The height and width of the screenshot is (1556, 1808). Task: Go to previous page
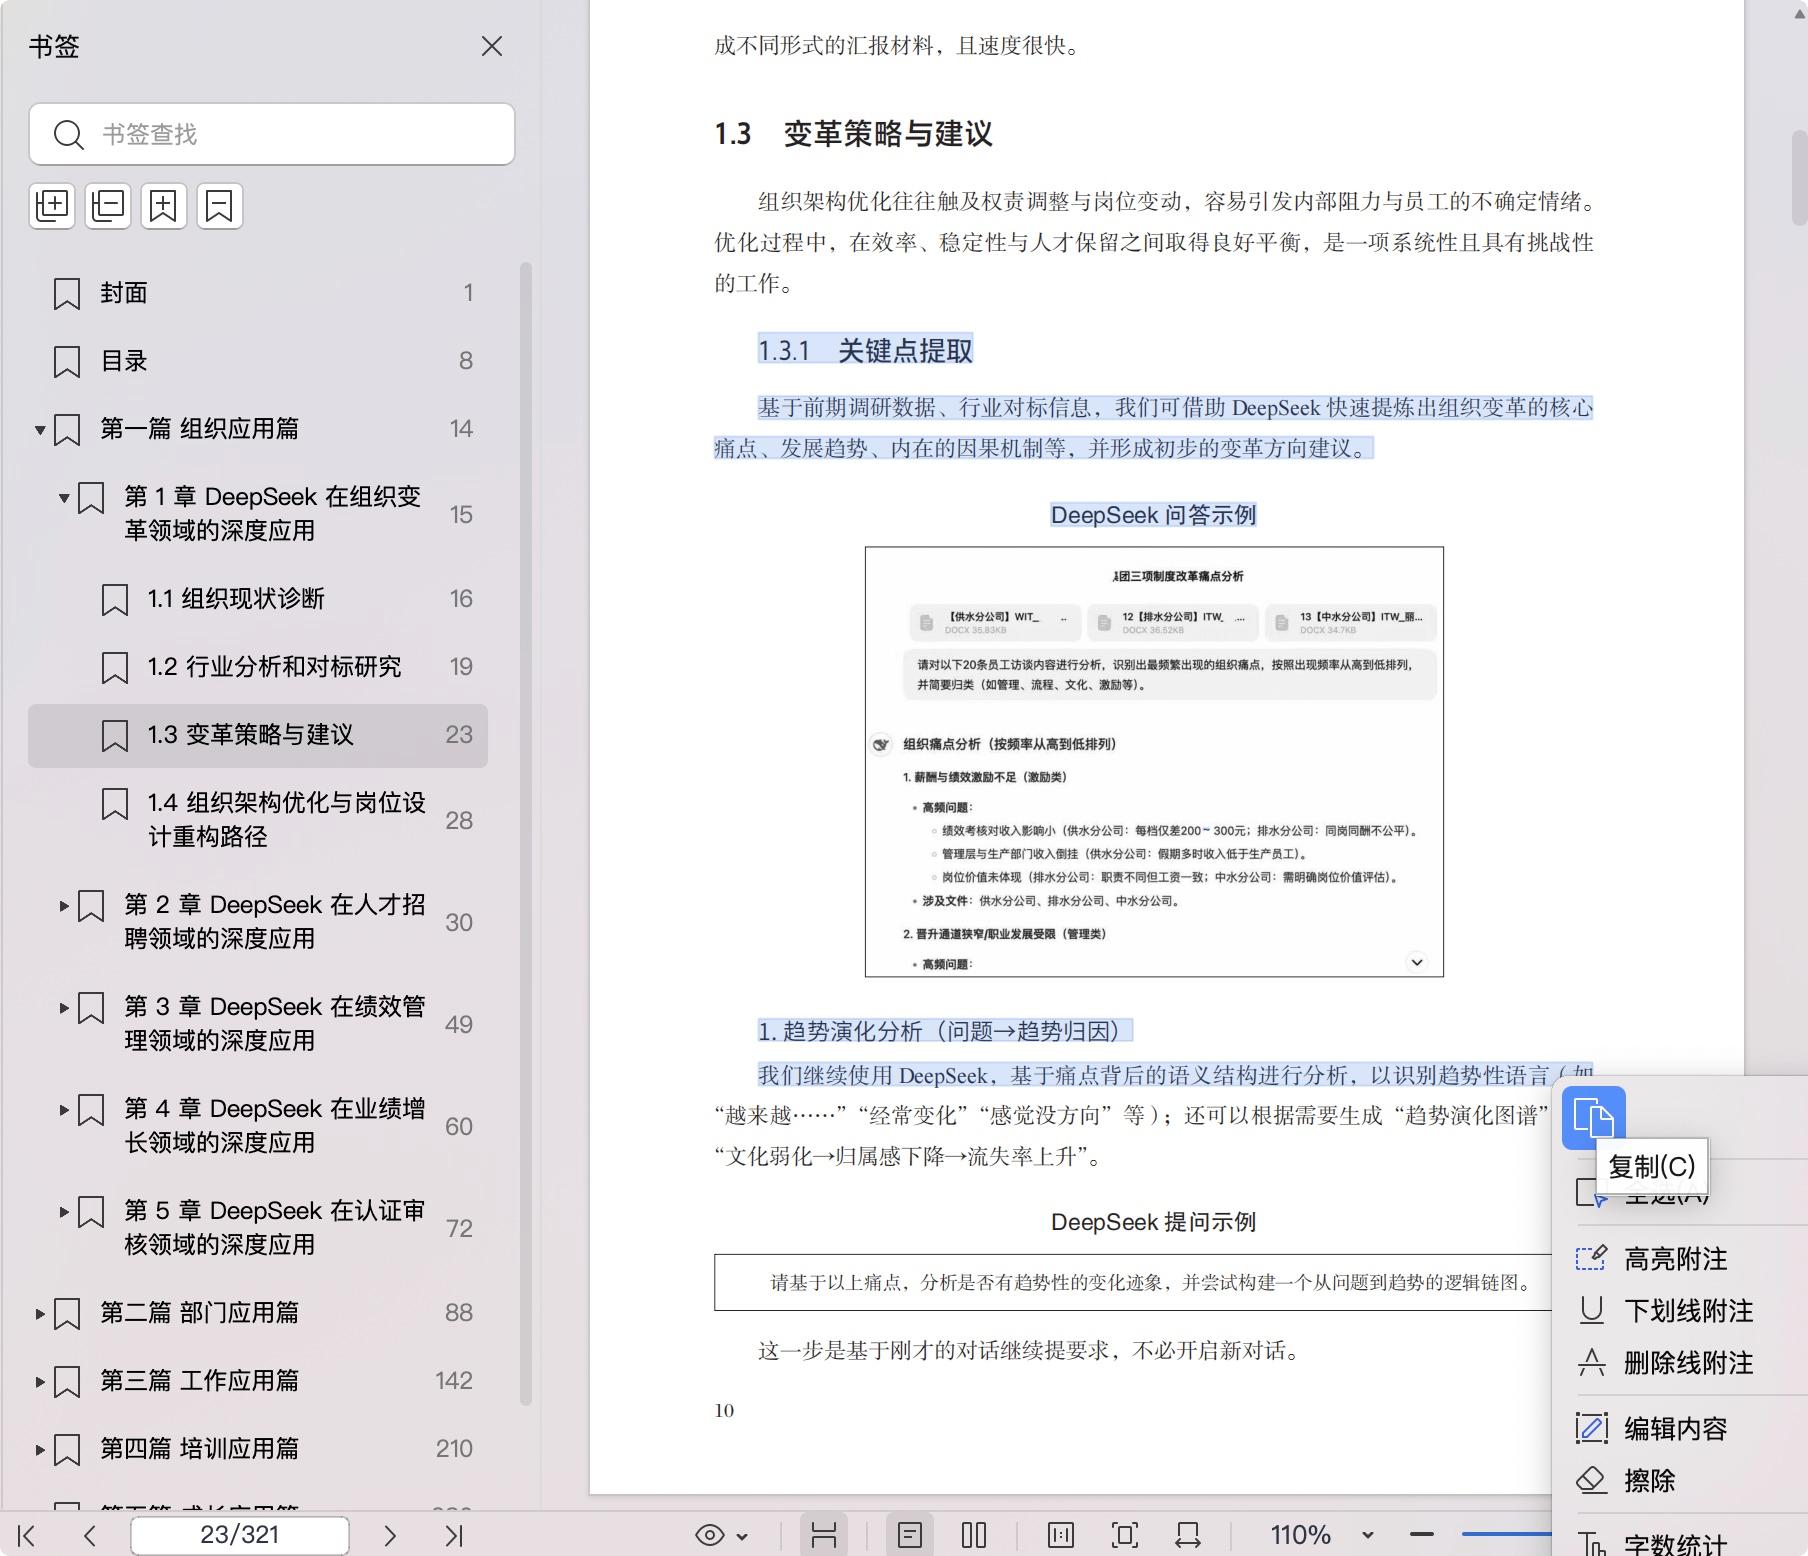pyautogui.click(x=90, y=1536)
